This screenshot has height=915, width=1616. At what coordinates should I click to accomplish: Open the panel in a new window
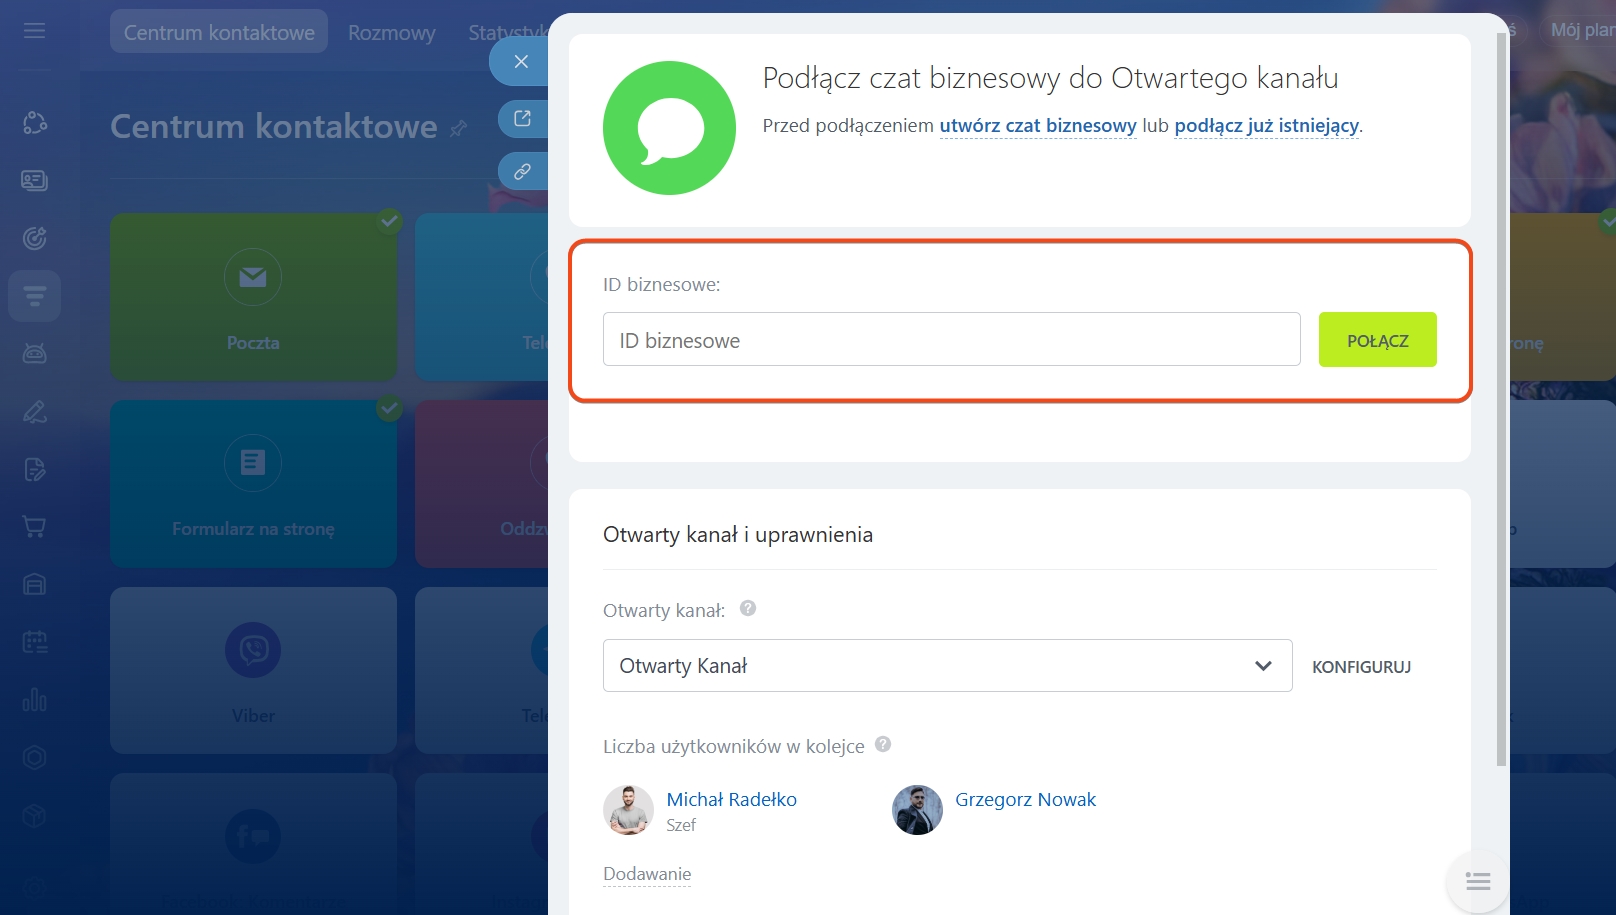(x=523, y=119)
